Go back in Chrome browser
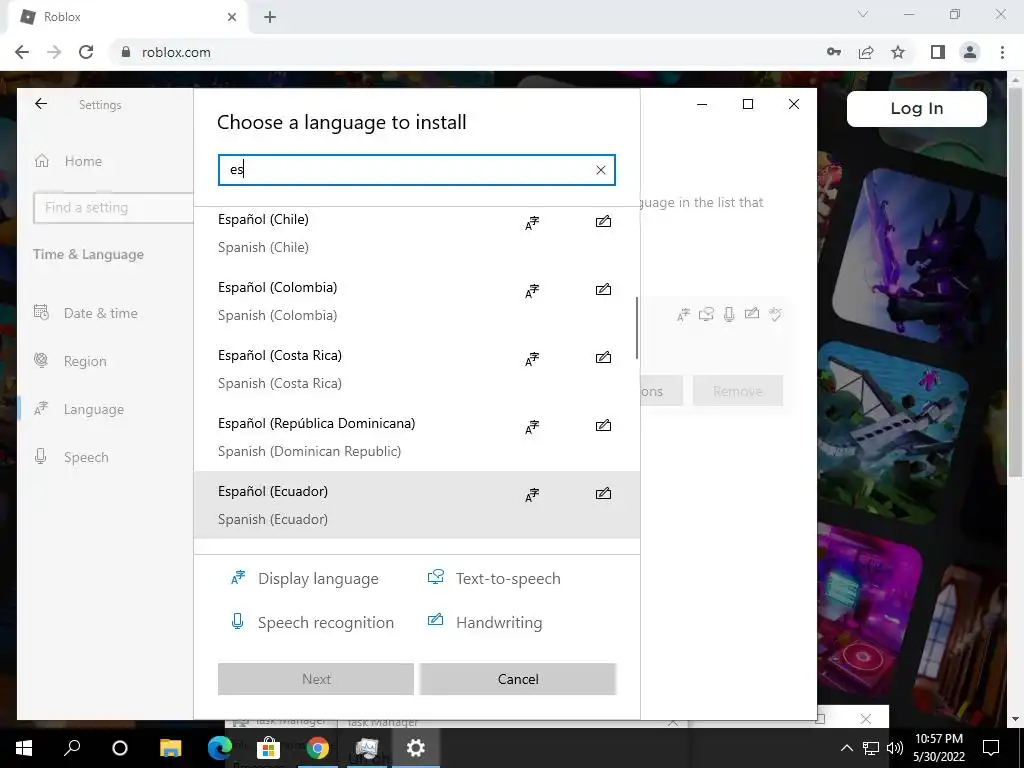The height and width of the screenshot is (768, 1024). pos(22,52)
